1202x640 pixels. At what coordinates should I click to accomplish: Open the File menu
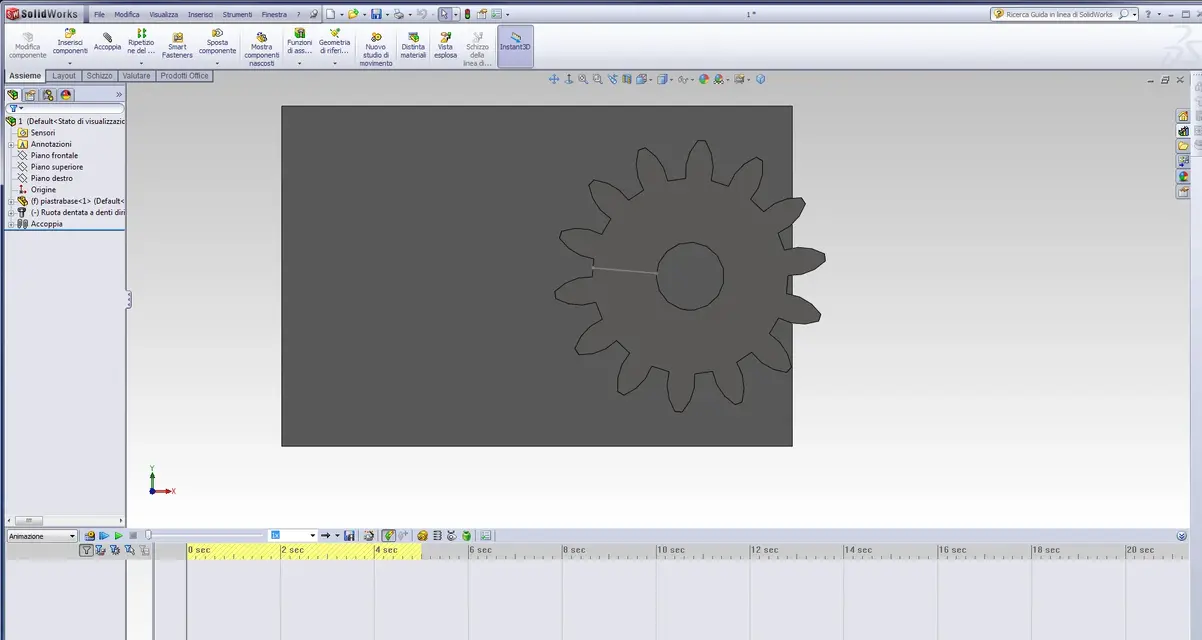click(99, 14)
